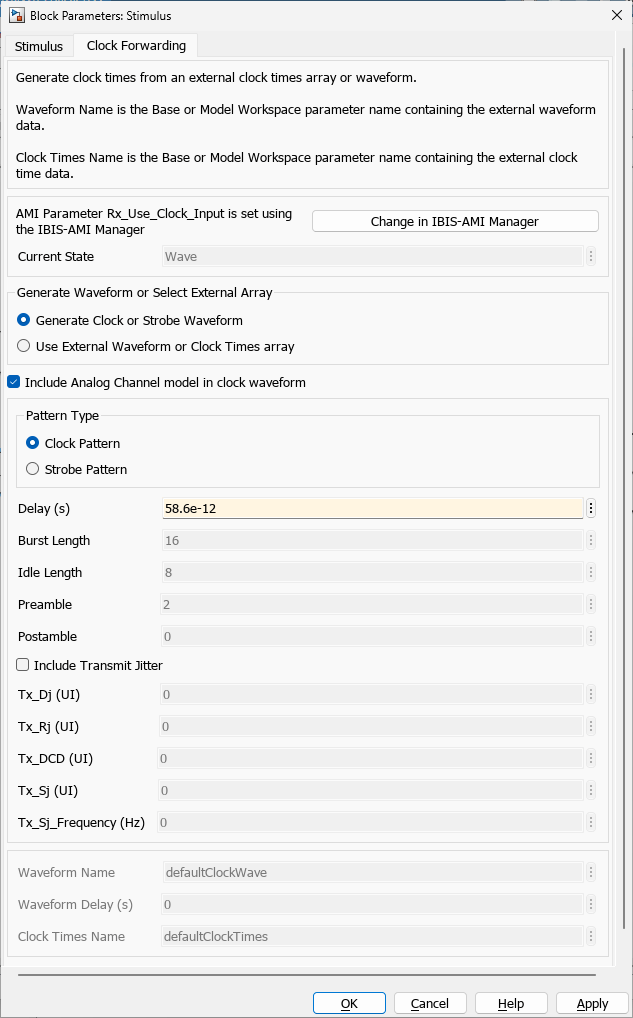633x1018 pixels.
Task: Open the three-dot menu beside Waveform Name
Action: click(x=591, y=872)
